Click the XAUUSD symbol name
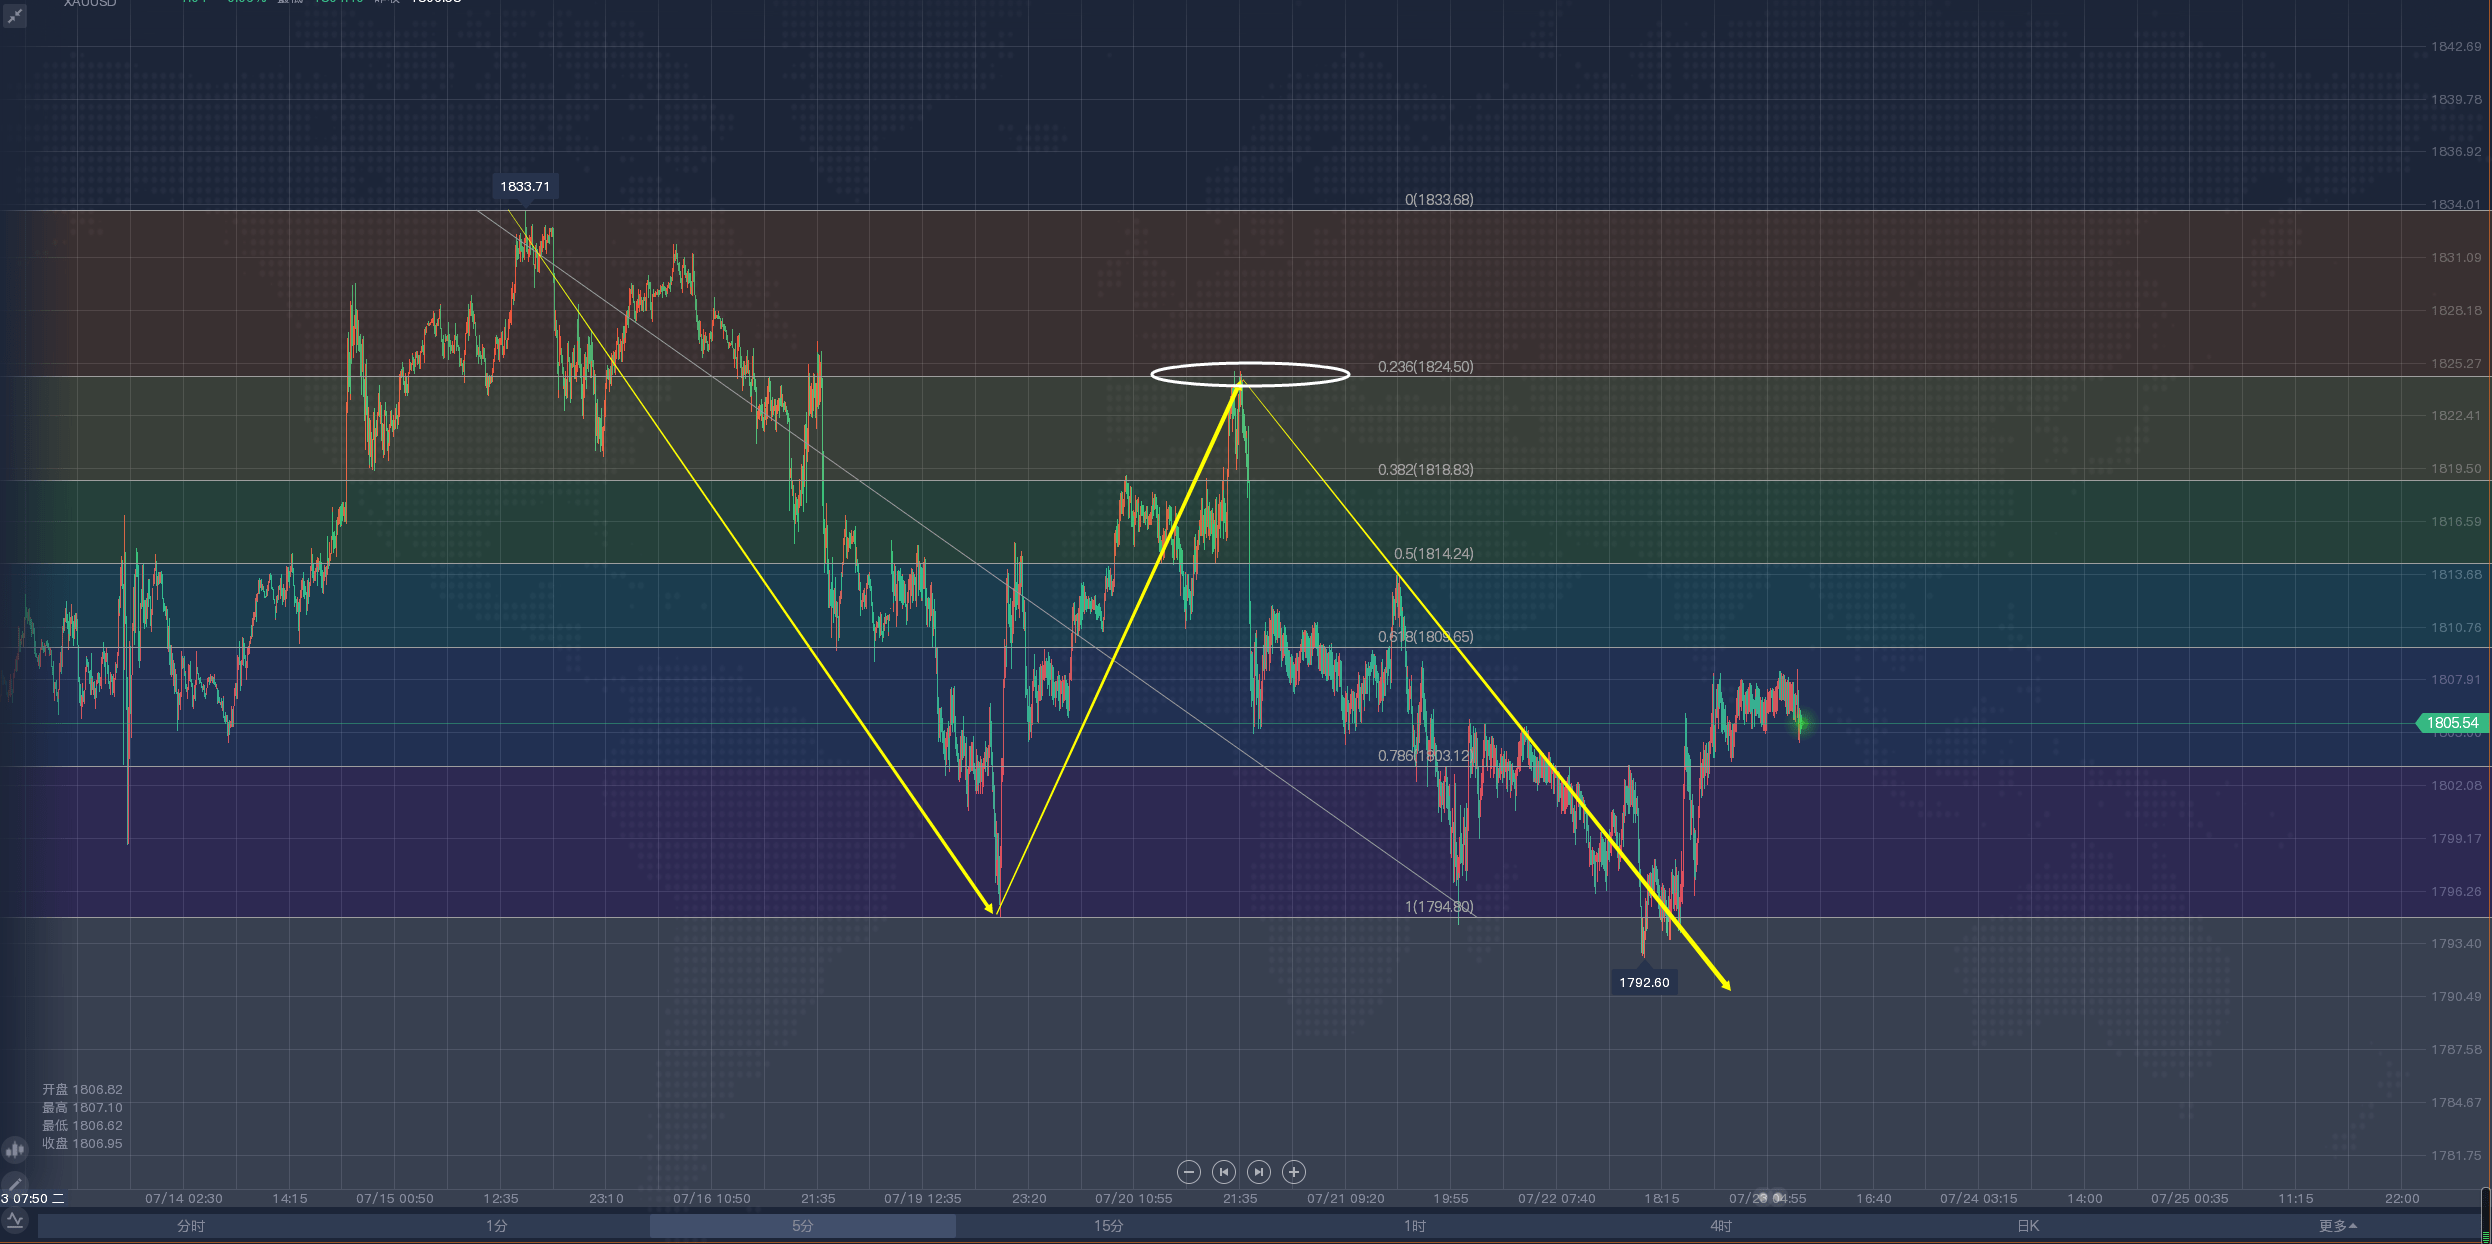The image size is (2492, 1244). coord(90,3)
